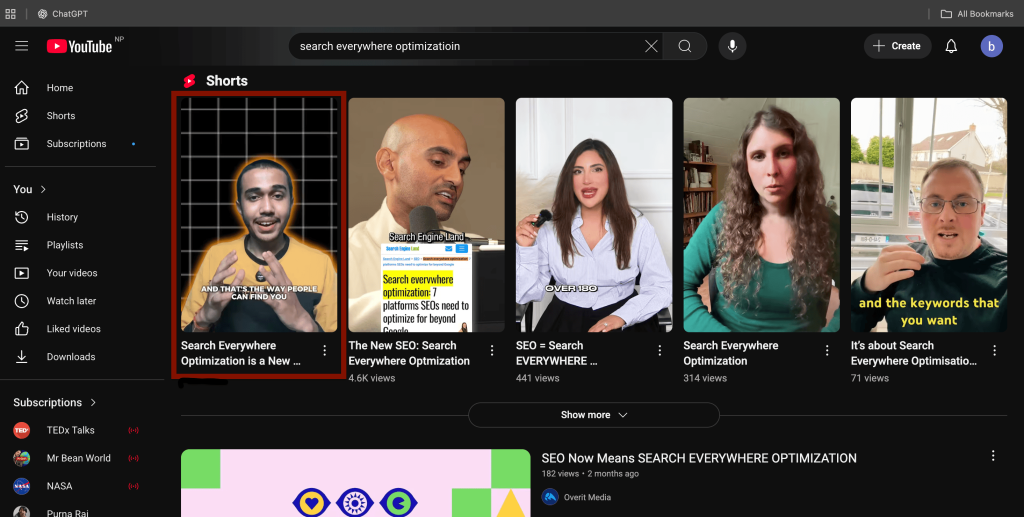Expand the Subscriptions section heading
This screenshot has height=517, width=1024.
click(55, 402)
